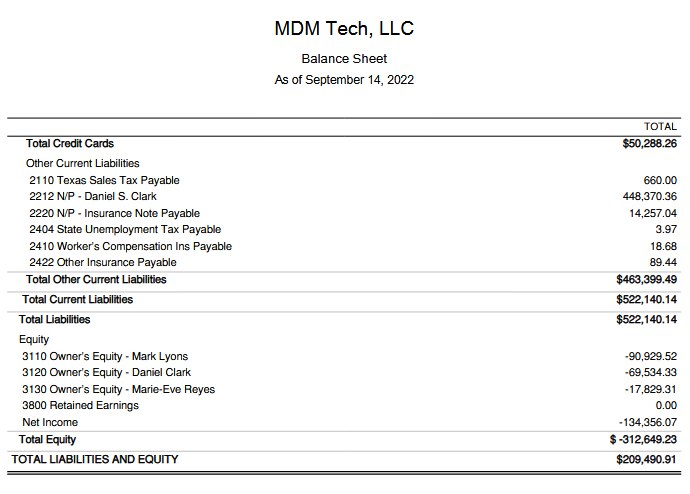The image size is (690, 494).
Task: Open Total Other Current Liabilities amount $463,399.49
Action: point(647,280)
